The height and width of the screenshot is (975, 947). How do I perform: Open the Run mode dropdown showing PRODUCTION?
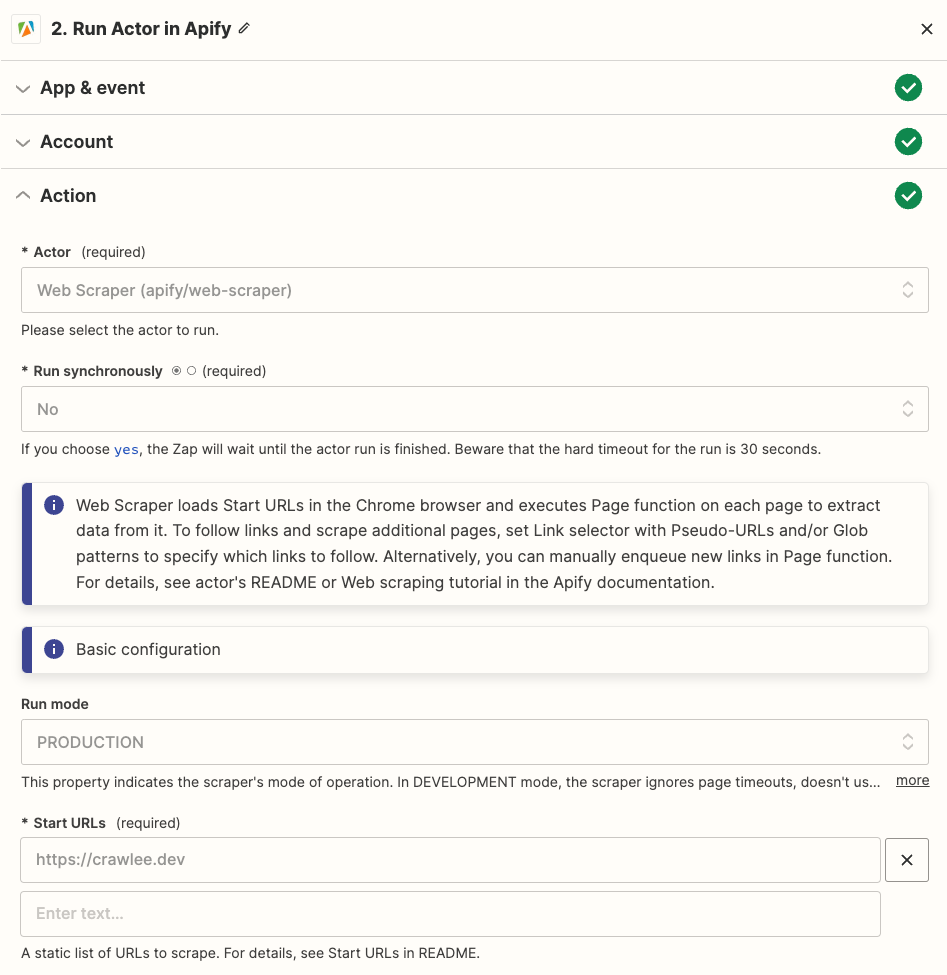[474, 742]
